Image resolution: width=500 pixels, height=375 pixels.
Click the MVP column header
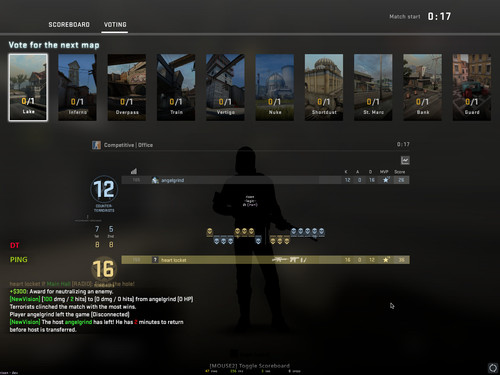coord(384,172)
